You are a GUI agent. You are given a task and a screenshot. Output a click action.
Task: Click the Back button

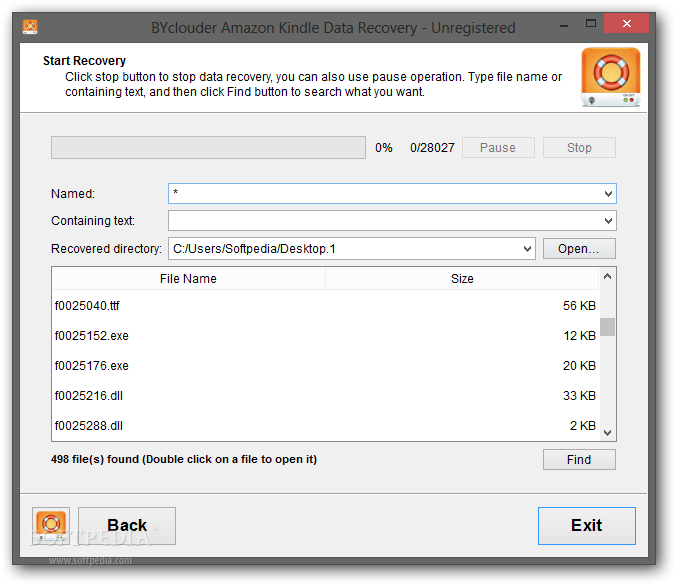(127, 526)
